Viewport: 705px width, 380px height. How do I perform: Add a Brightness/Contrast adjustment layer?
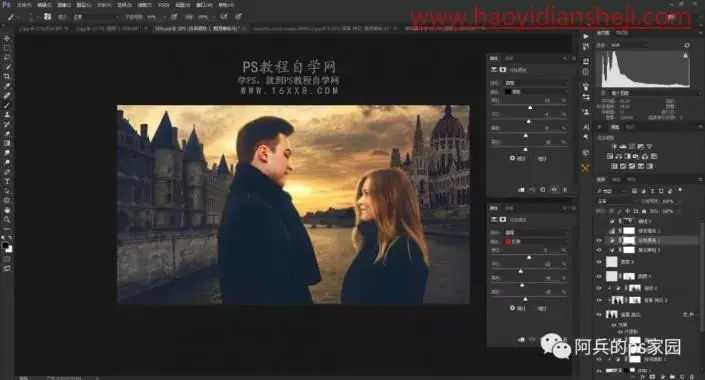(614, 147)
